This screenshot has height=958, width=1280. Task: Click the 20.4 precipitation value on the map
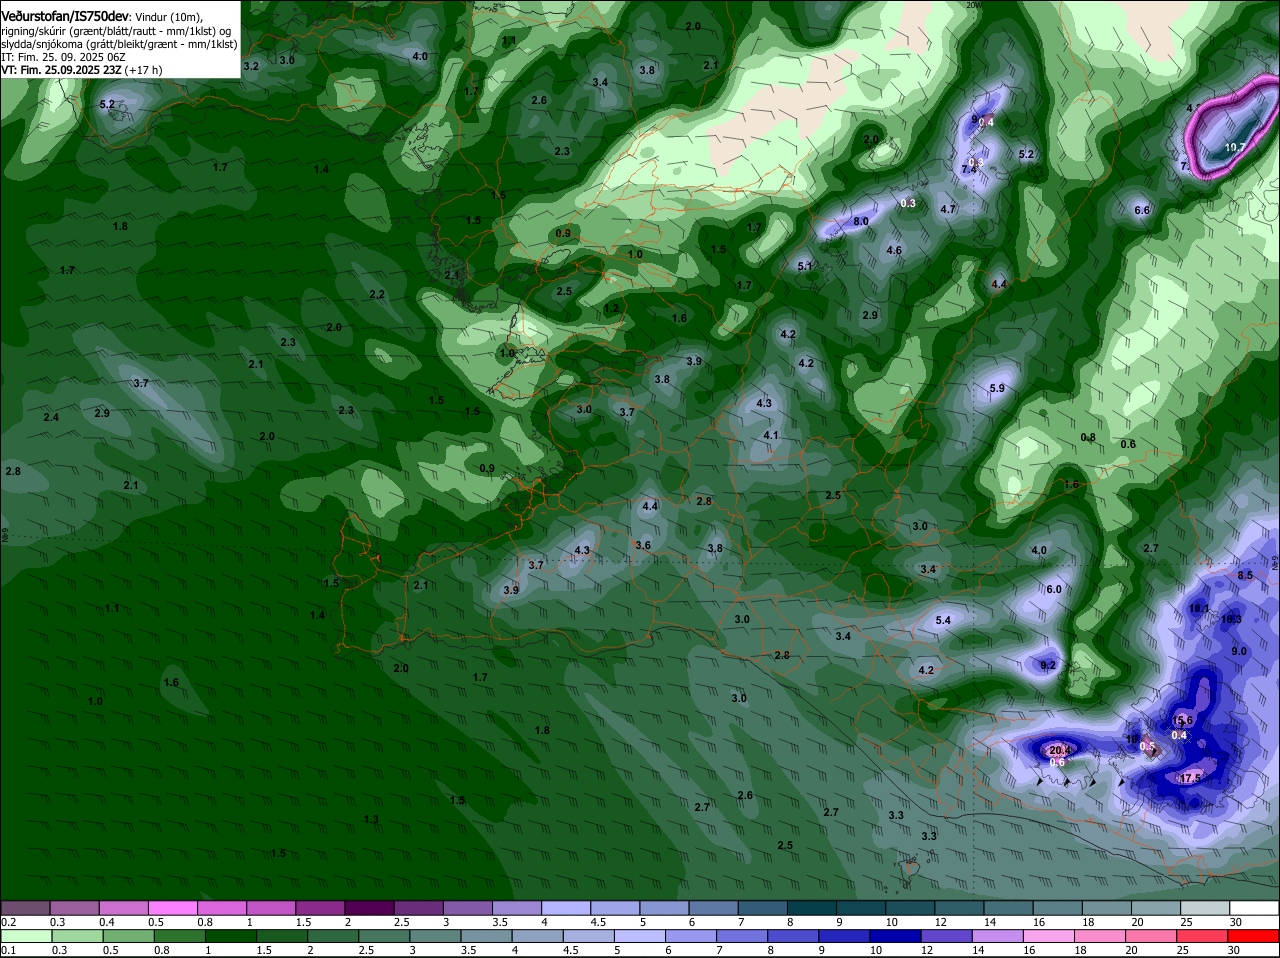click(1060, 750)
